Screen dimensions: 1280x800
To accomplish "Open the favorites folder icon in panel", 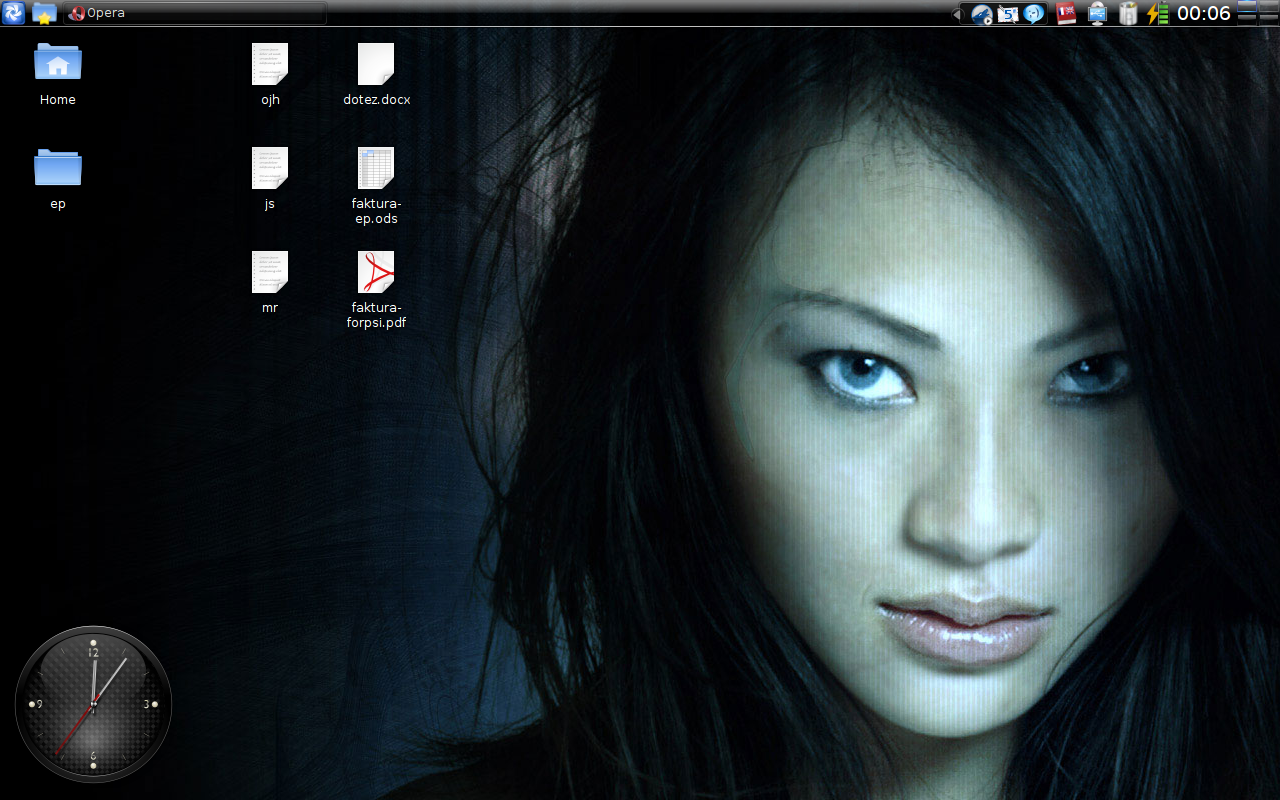I will tap(44, 13).
